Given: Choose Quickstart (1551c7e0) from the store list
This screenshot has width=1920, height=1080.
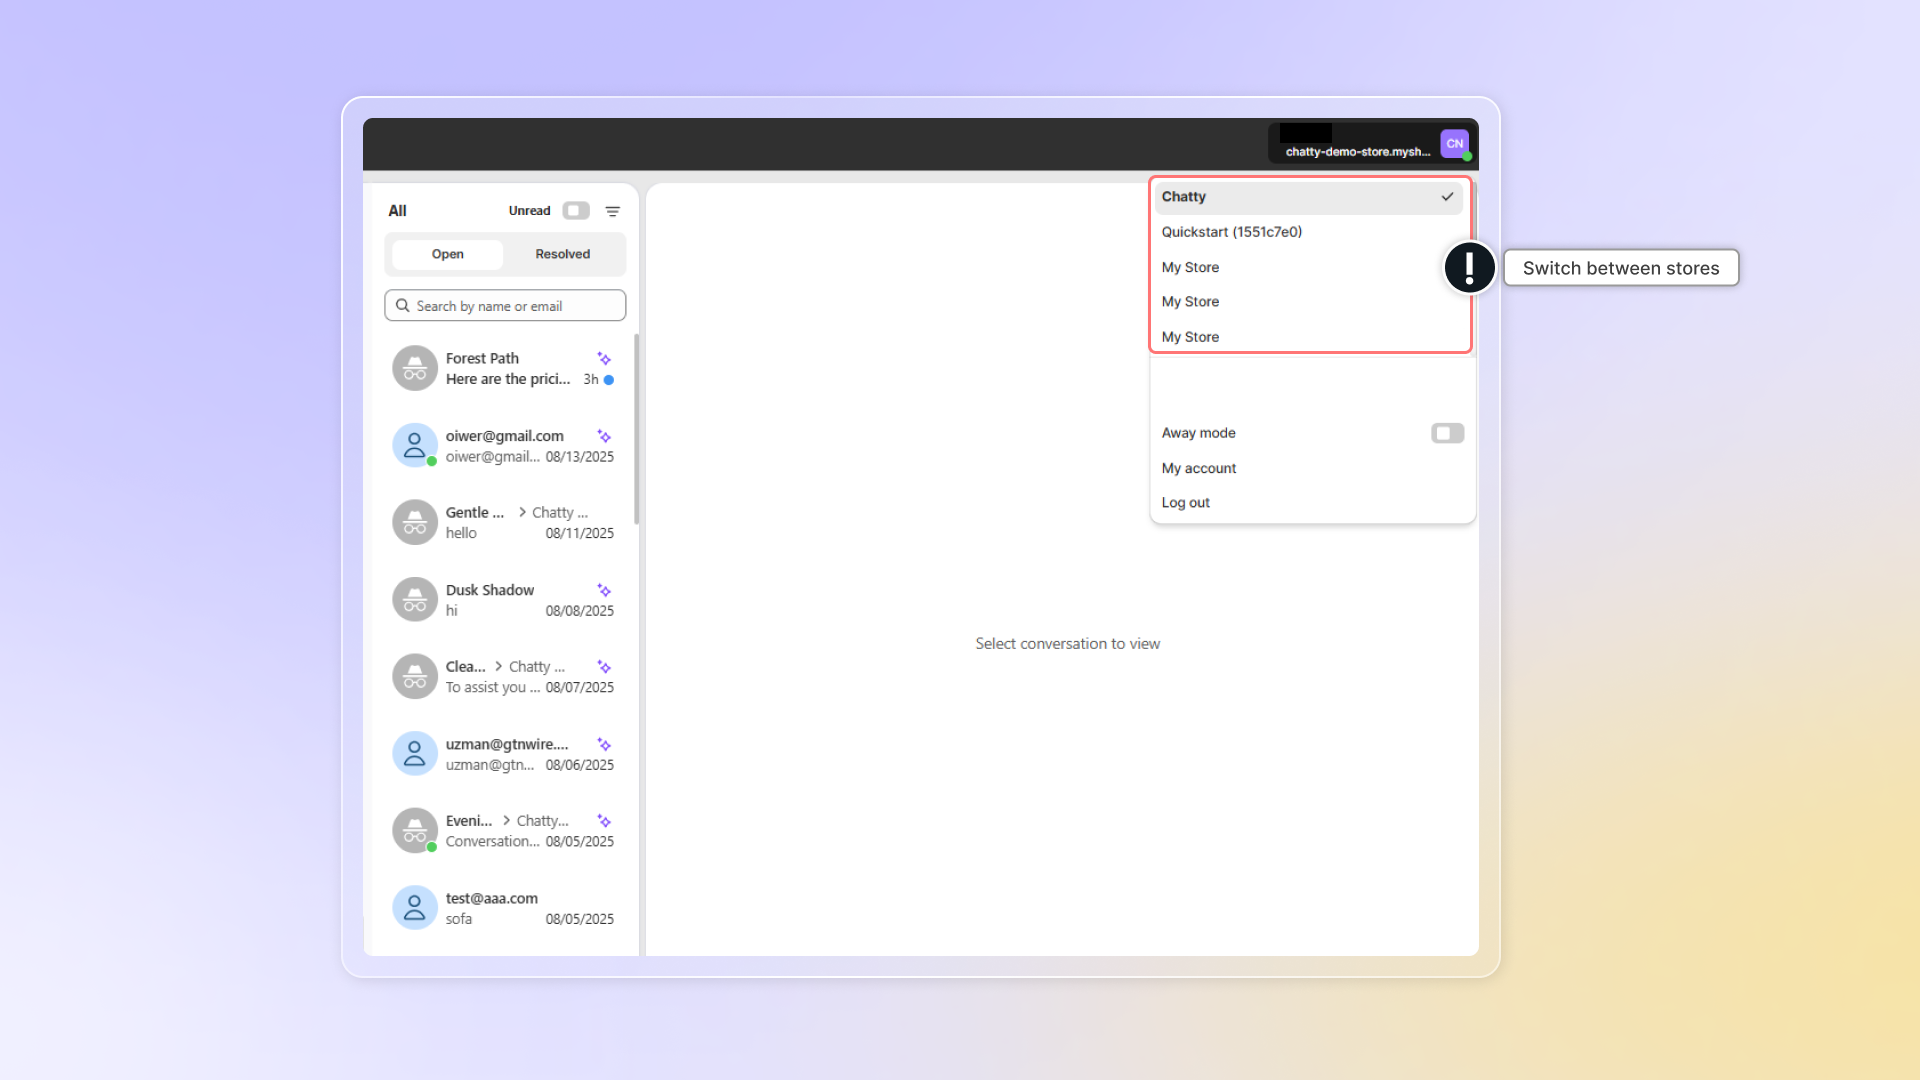Looking at the screenshot, I should [x=1232, y=232].
